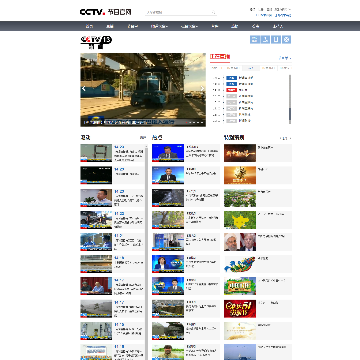
Task: Open the thumbnail of two politicians' portraits
Action: (x=240, y=242)
